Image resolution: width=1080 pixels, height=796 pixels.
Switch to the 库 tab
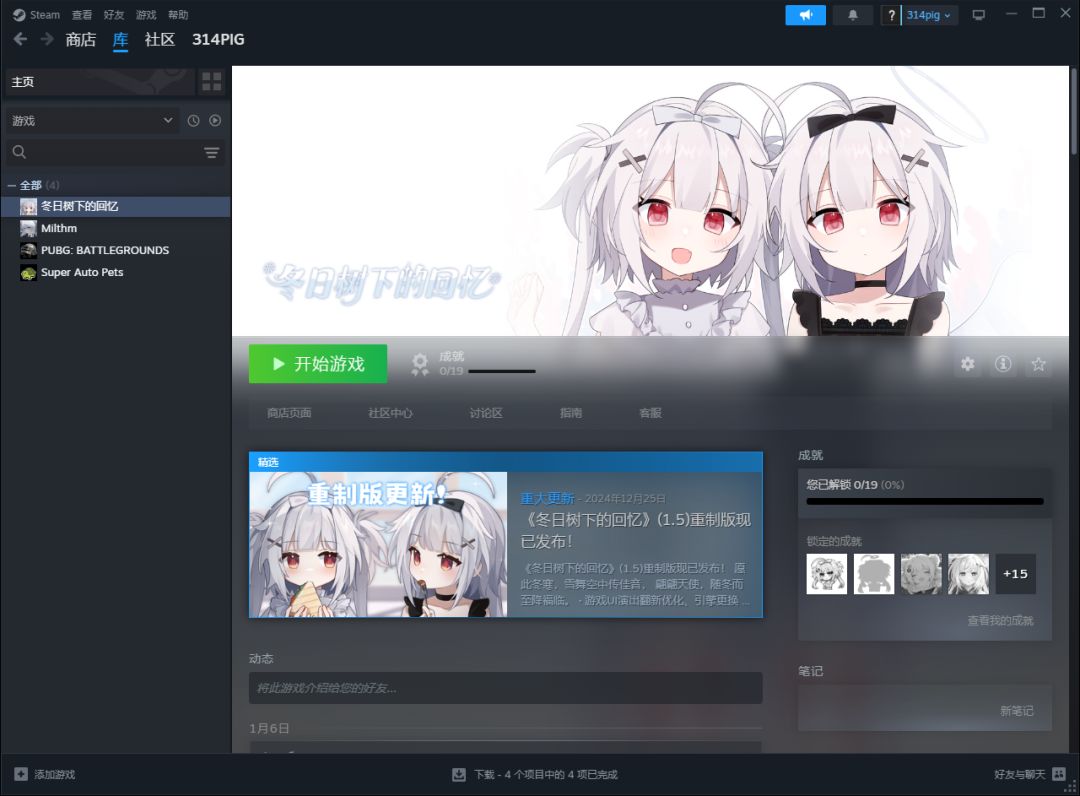[x=121, y=40]
